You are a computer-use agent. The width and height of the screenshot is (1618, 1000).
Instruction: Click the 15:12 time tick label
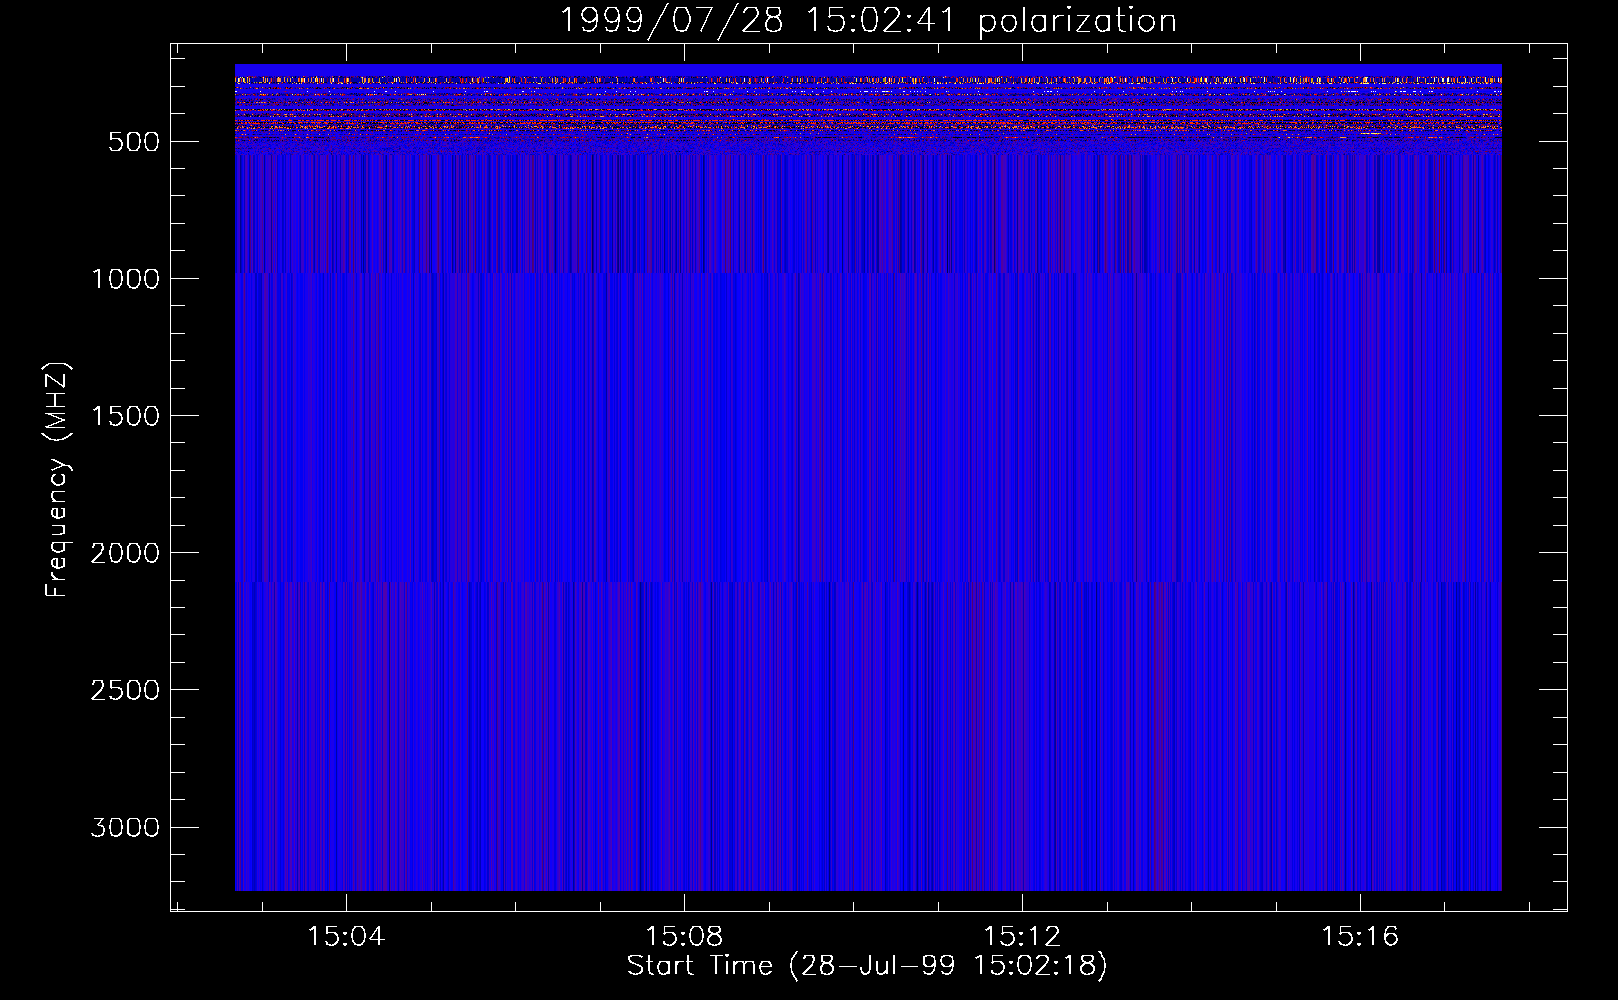click(1022, 937)
